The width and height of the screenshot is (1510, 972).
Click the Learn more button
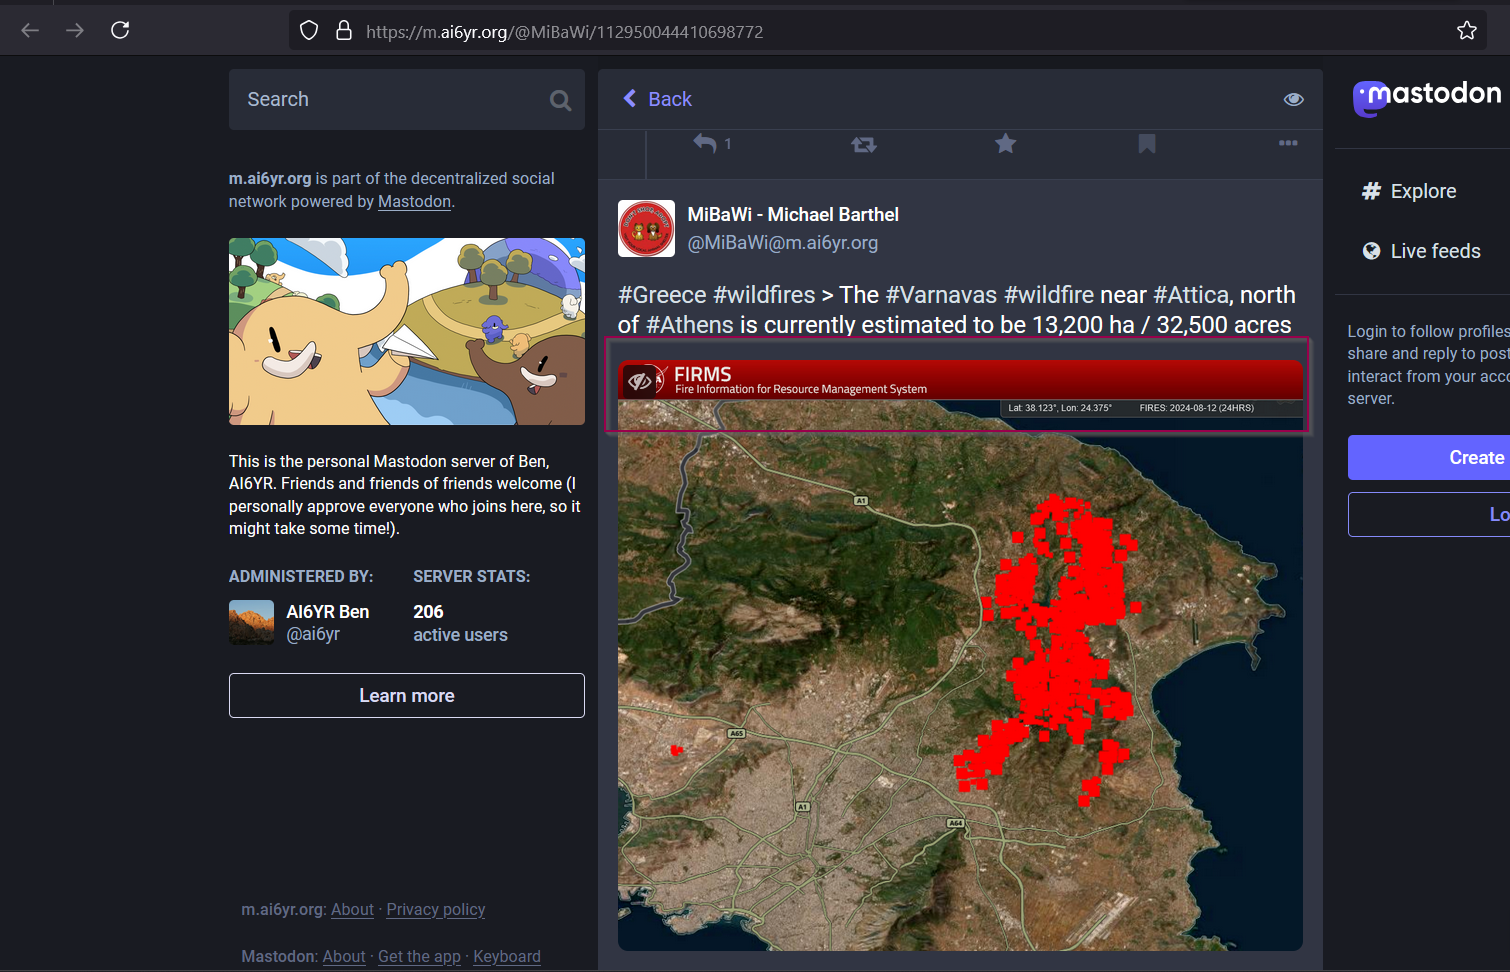(x=407, y=695)
